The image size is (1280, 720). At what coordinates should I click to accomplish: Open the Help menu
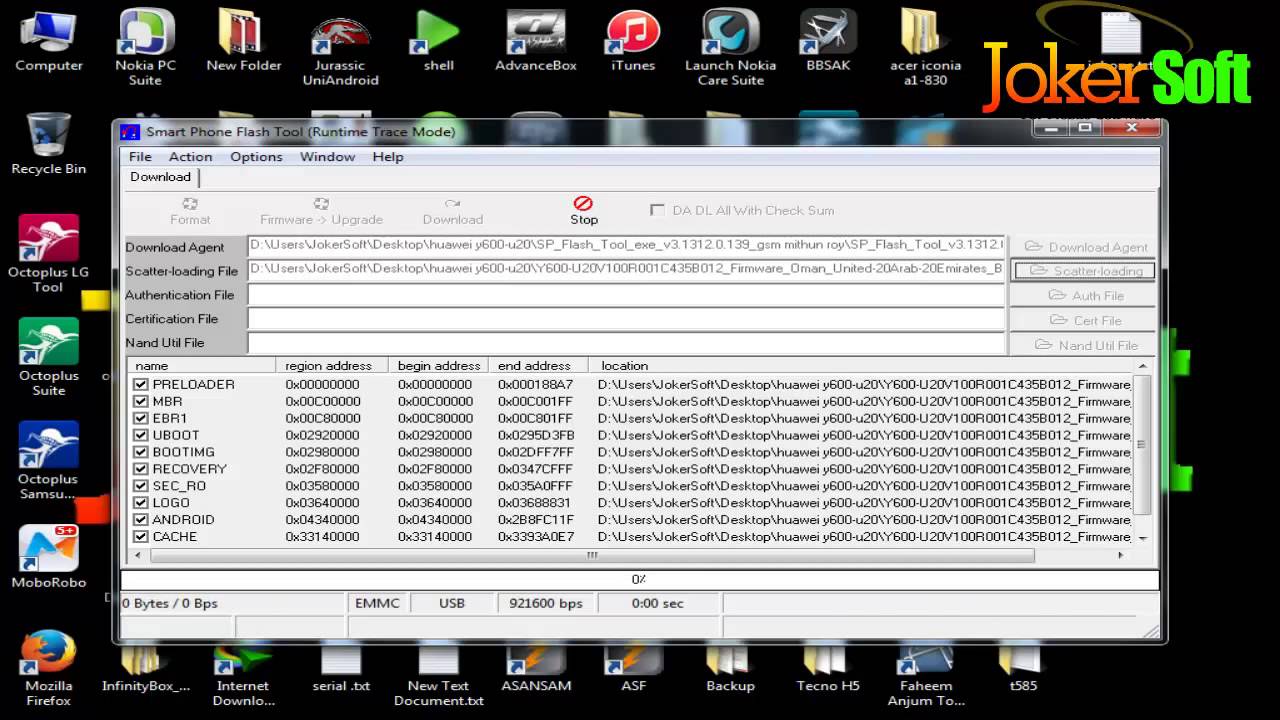pos(388,156)
